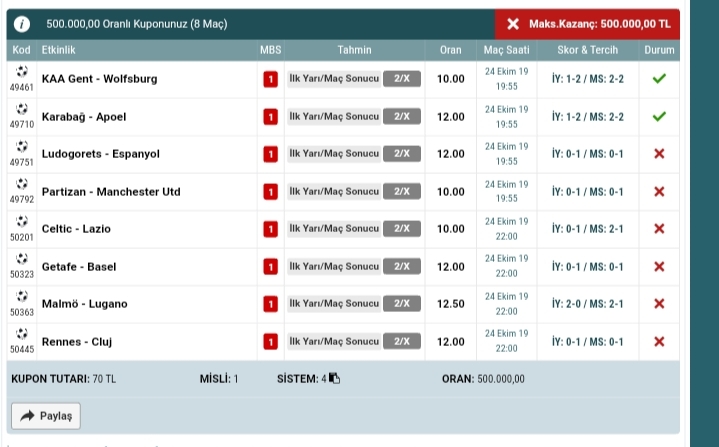Click the score İY: 2-0 / MS: 2-1 for Malmö

pyautogui.click(x=588, y=304)
